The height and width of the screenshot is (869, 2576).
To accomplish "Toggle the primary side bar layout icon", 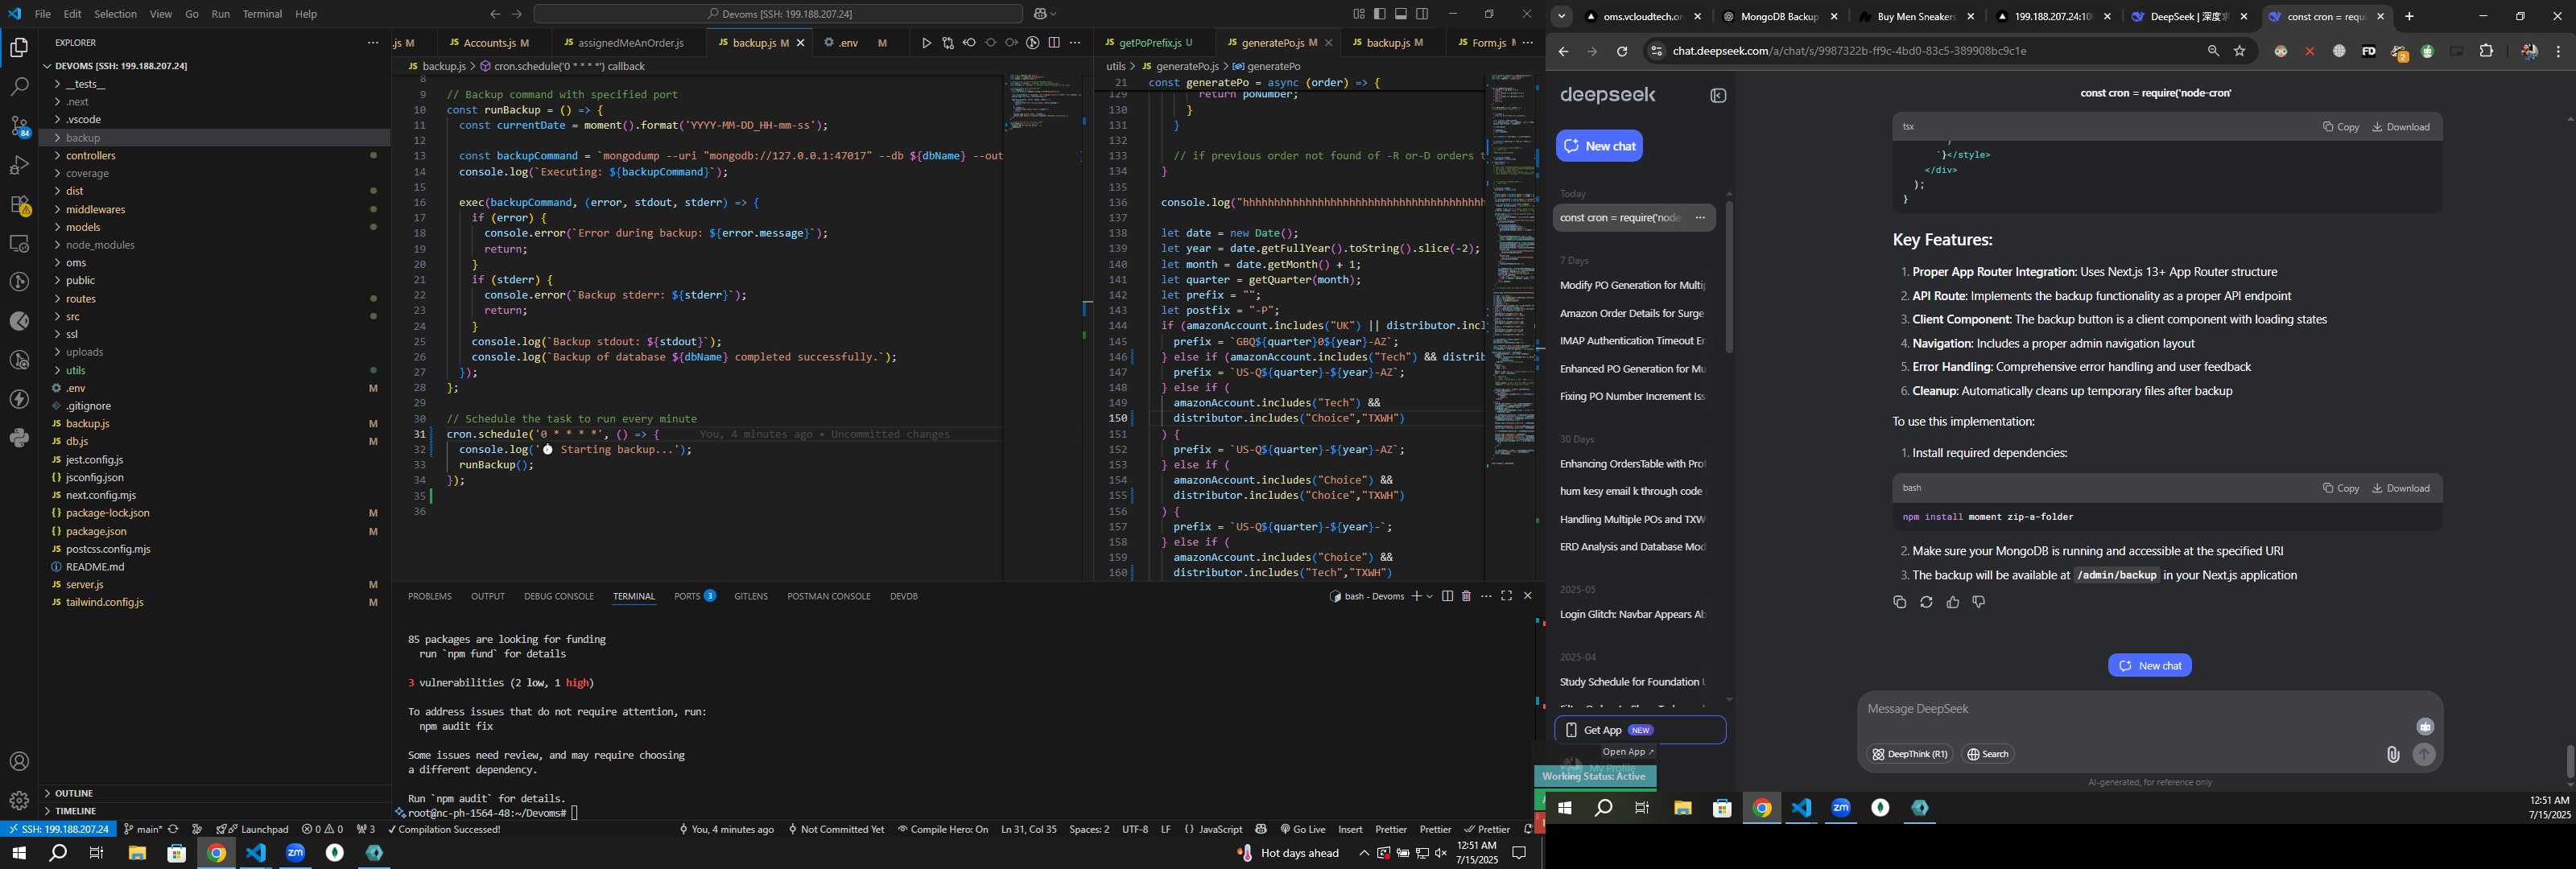I will pyautogui.click(x=1380, y=14).
